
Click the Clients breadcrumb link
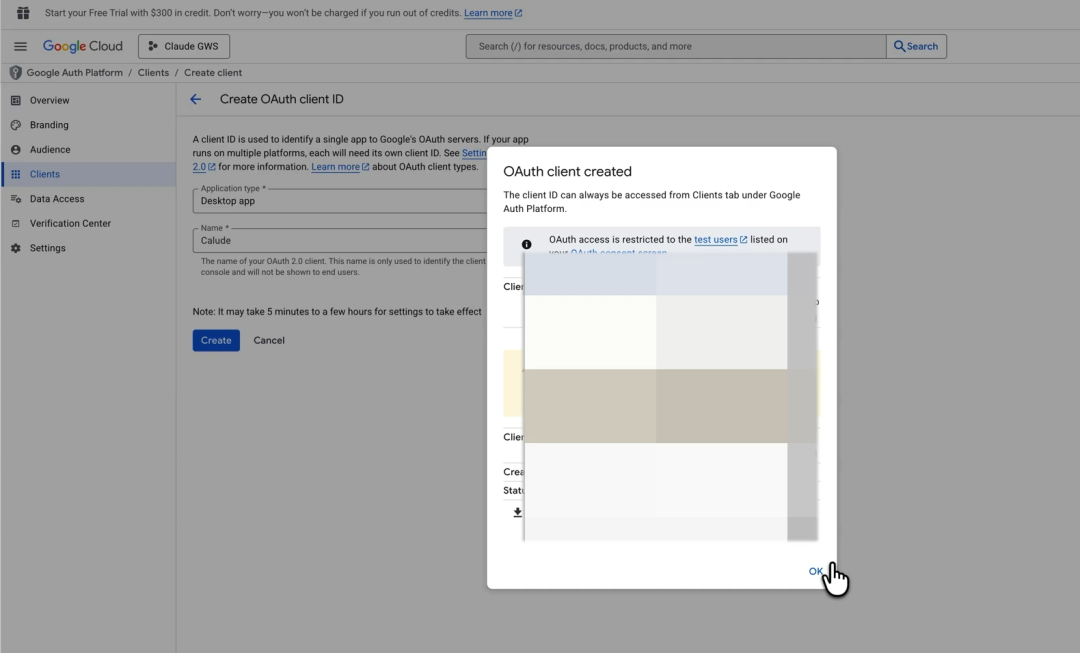click(153, 73)
